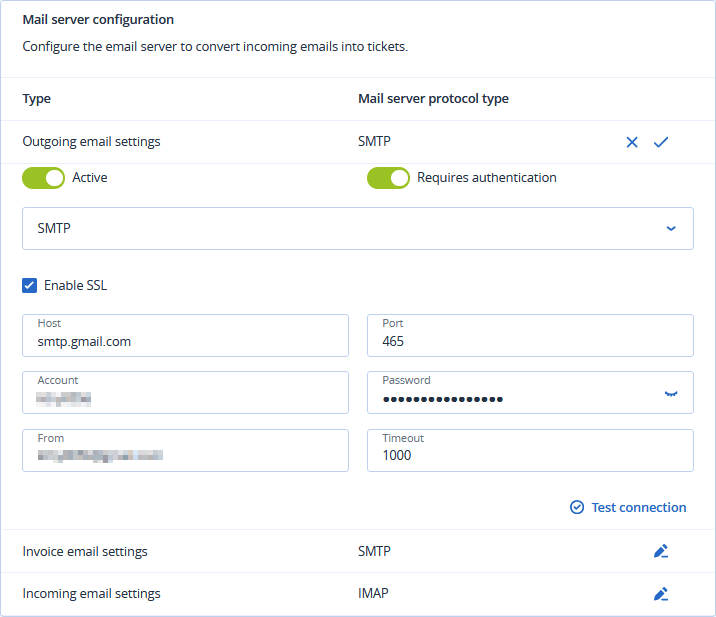Click the Timeout field showing 1000
Screen dimensions: 716x617
[x=530, y=455]
